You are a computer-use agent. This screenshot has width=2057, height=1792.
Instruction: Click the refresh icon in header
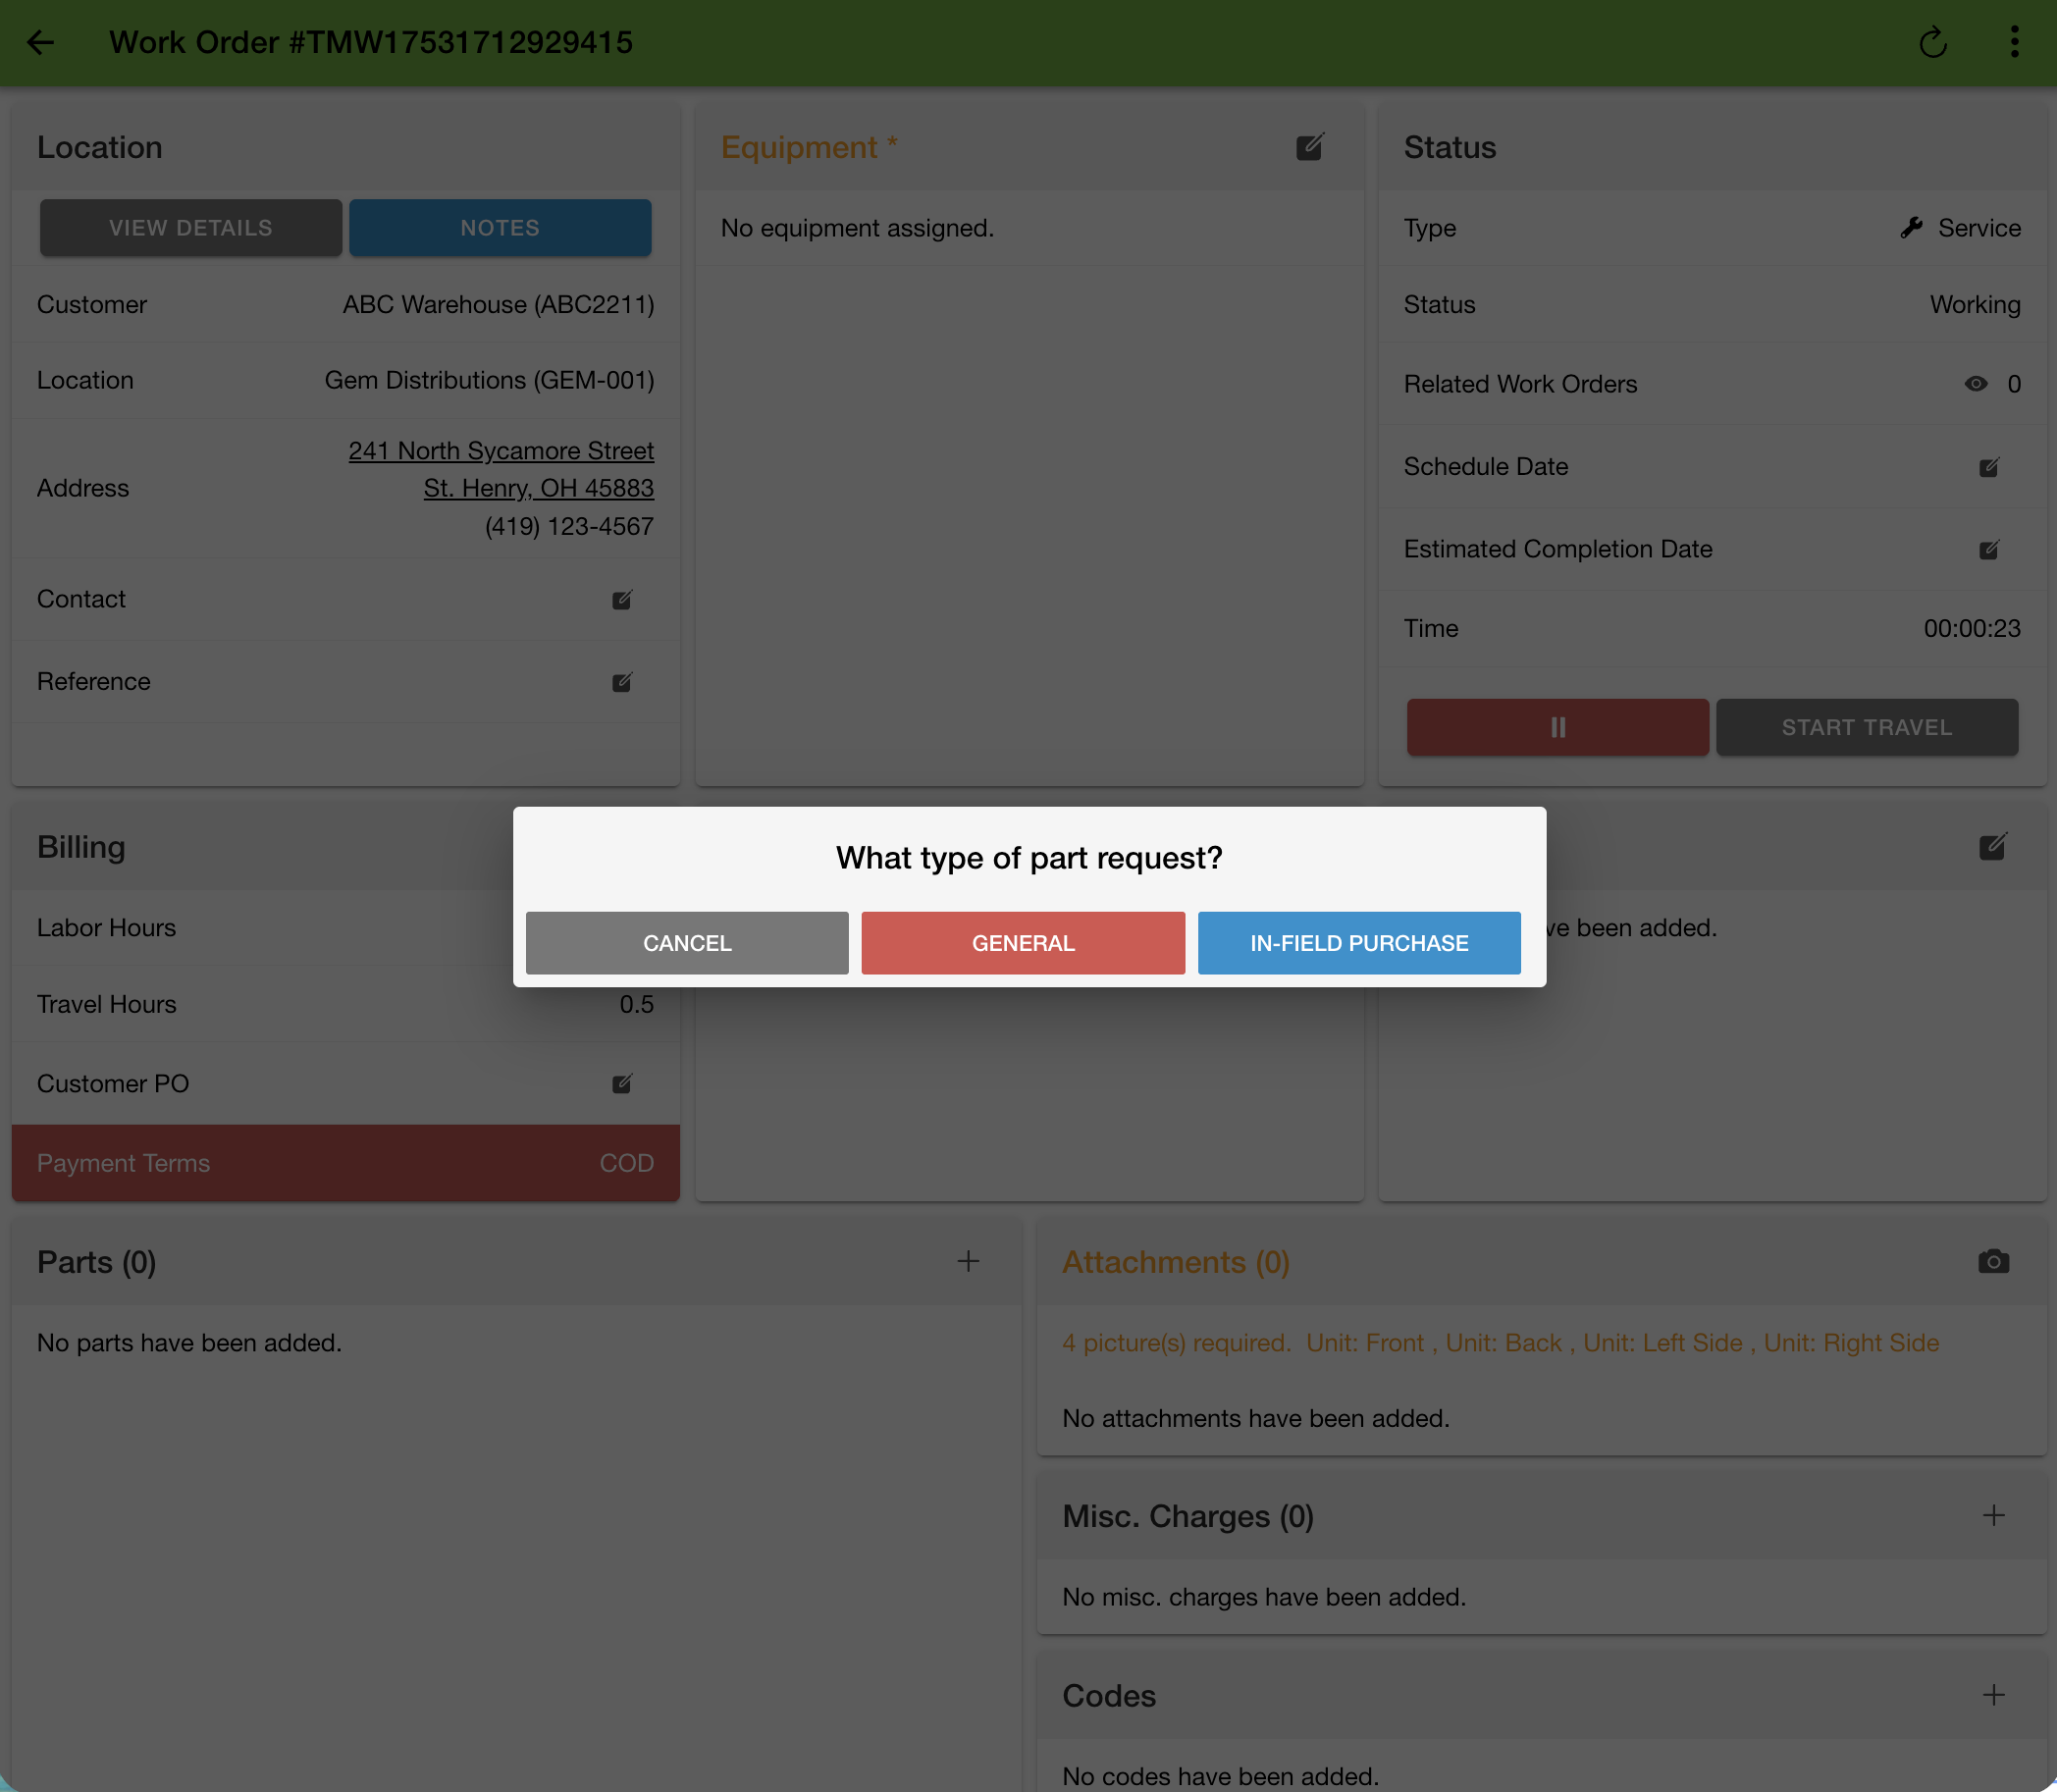tap(1932, 42)
